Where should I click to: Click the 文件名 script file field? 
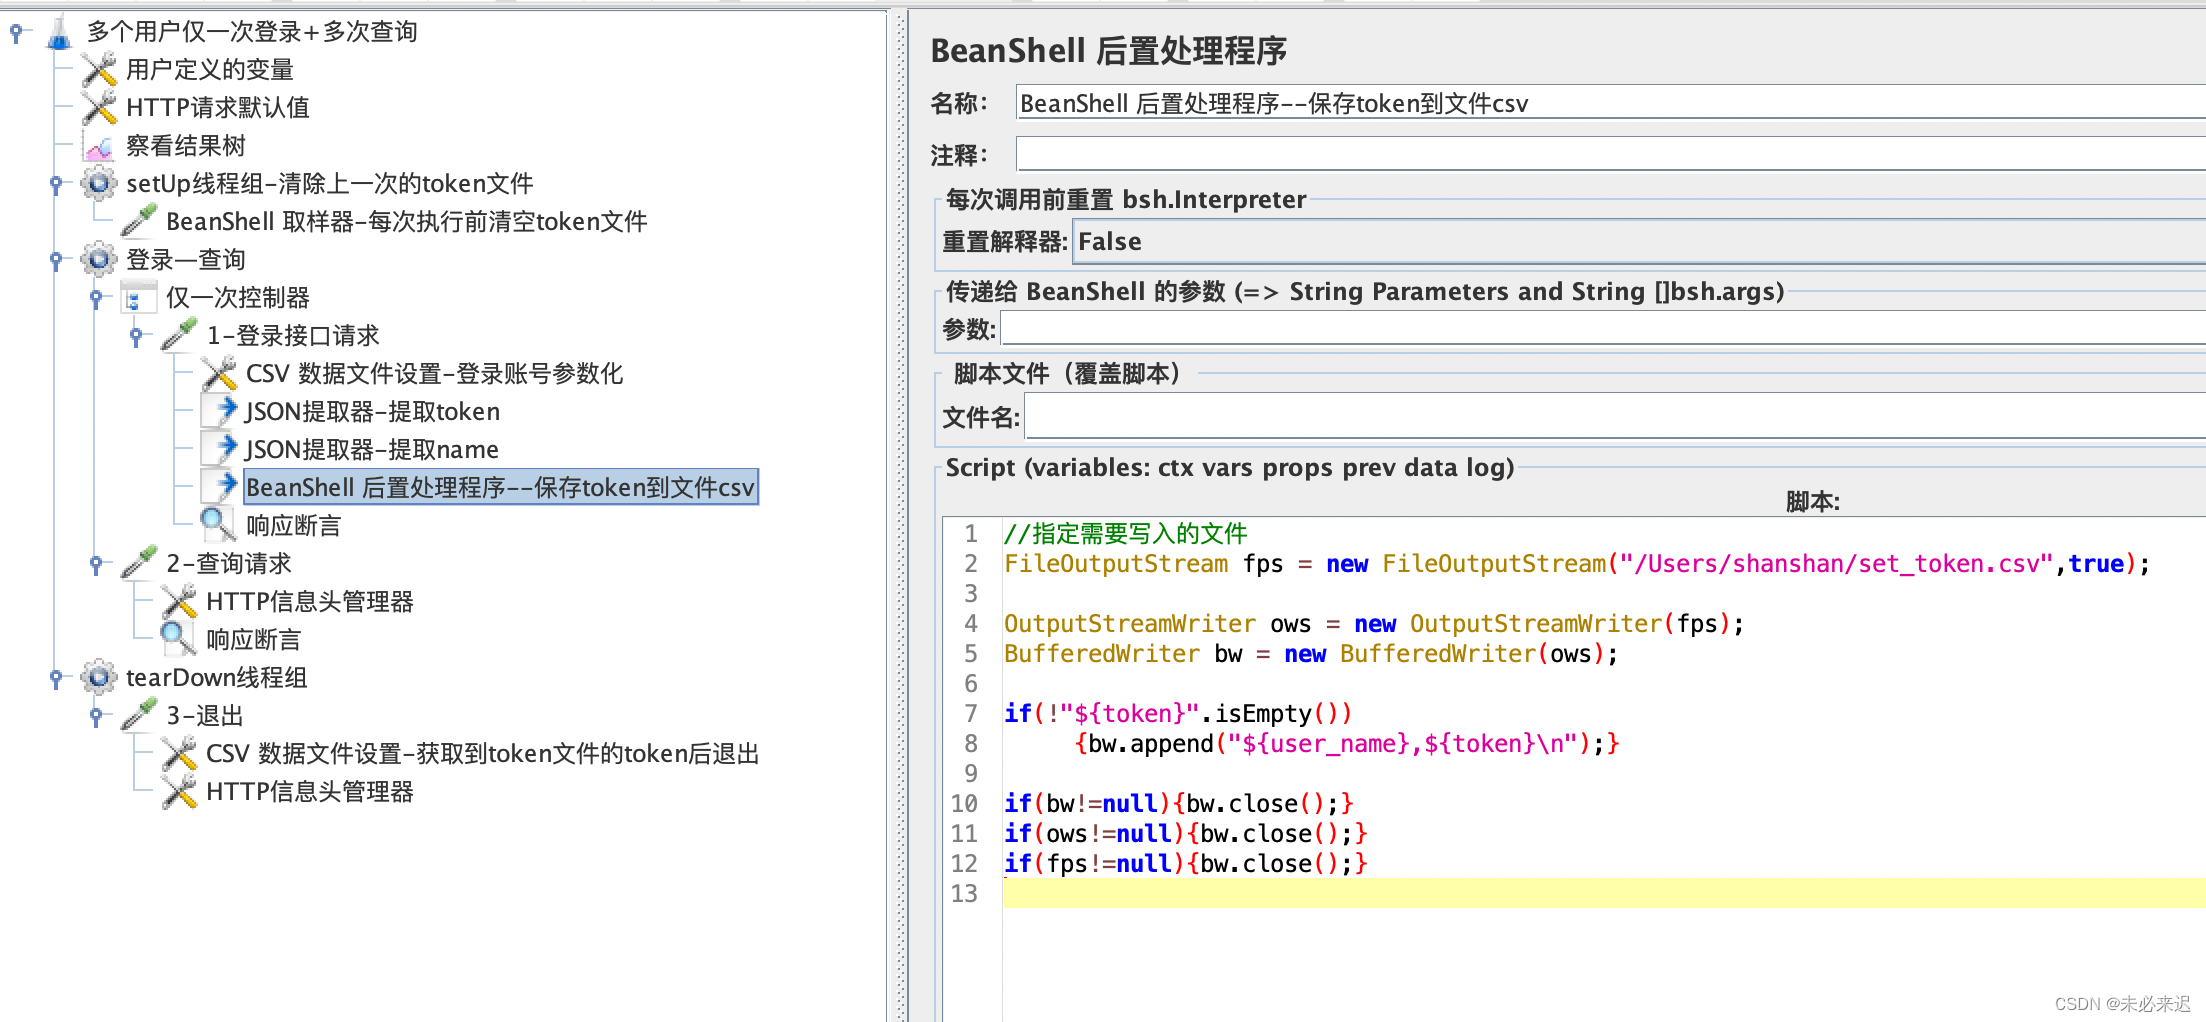pyautogui.click(x=1615, y=417)
